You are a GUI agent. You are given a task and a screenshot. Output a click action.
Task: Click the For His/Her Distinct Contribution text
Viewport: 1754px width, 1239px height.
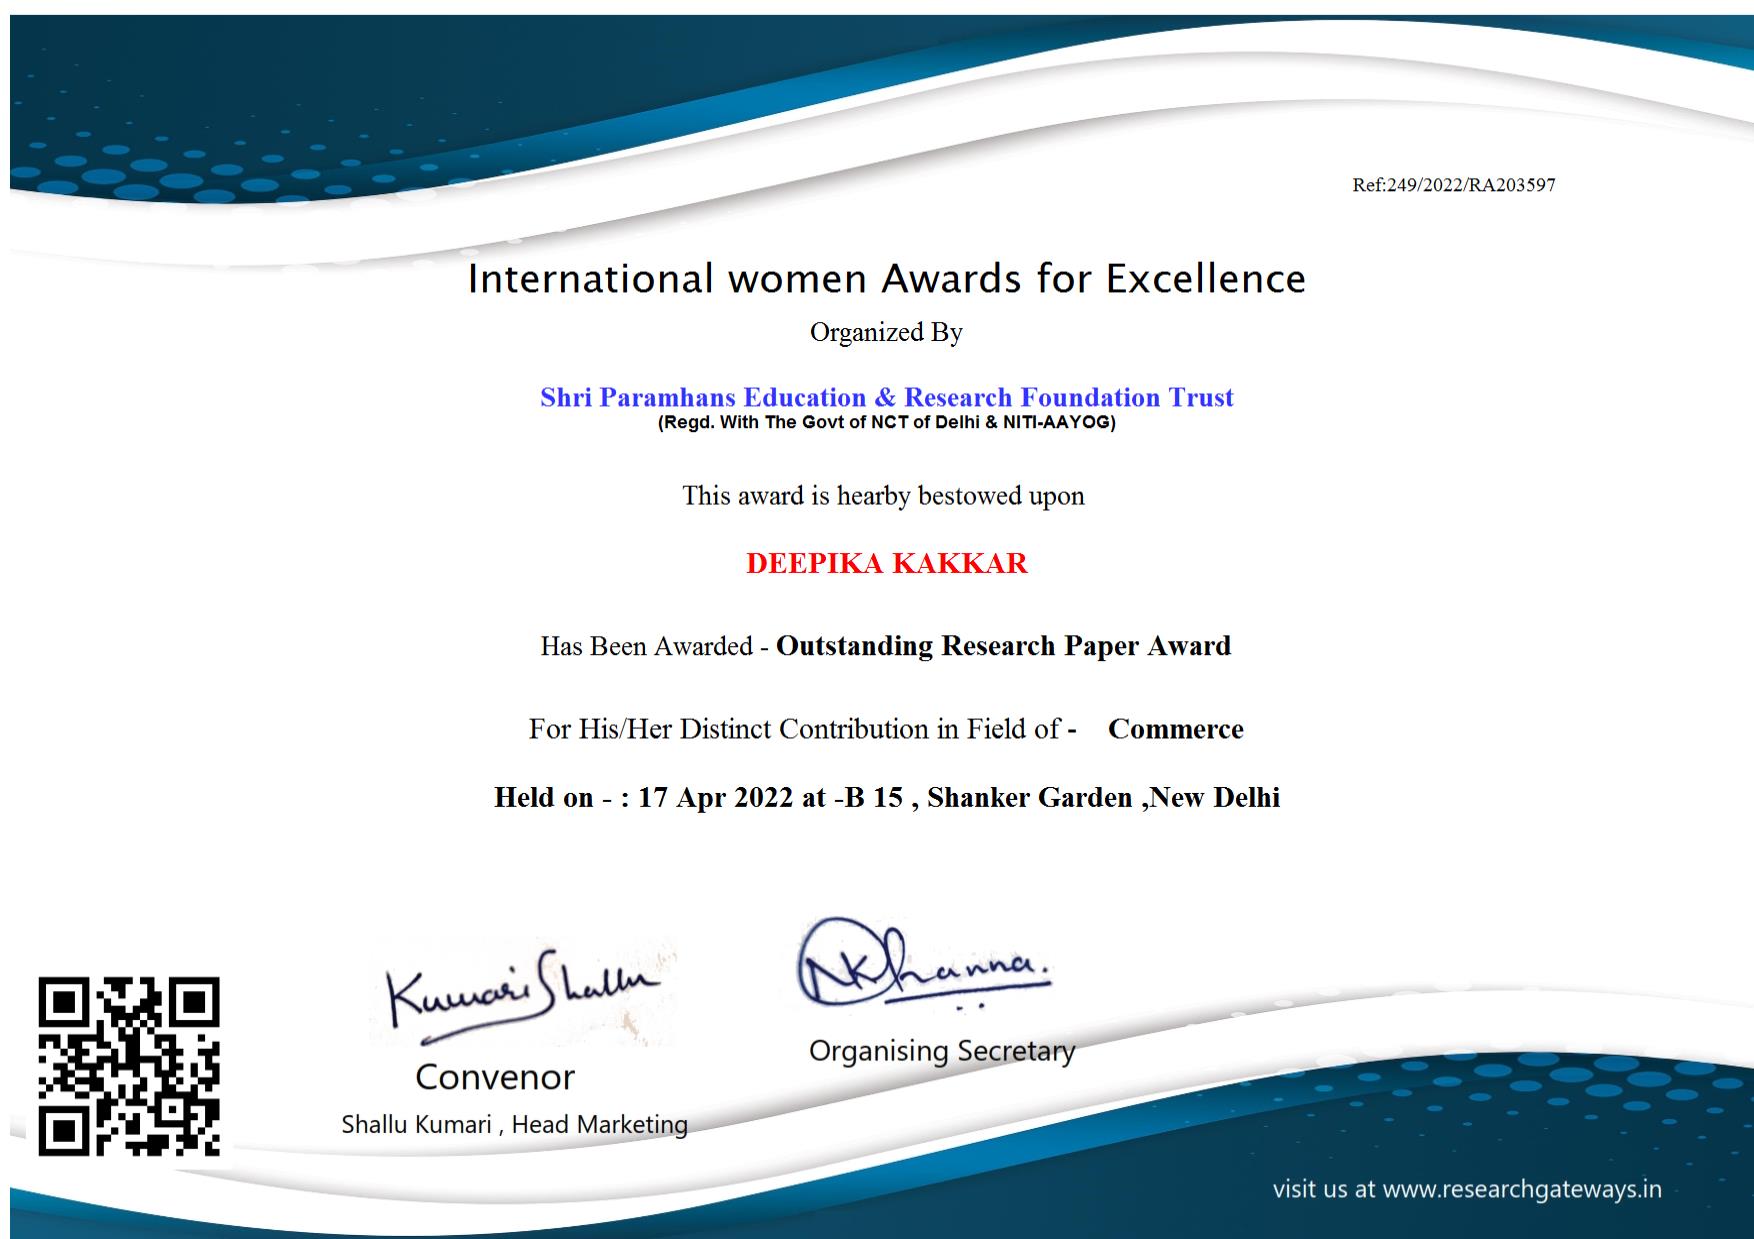coord(794,729)
